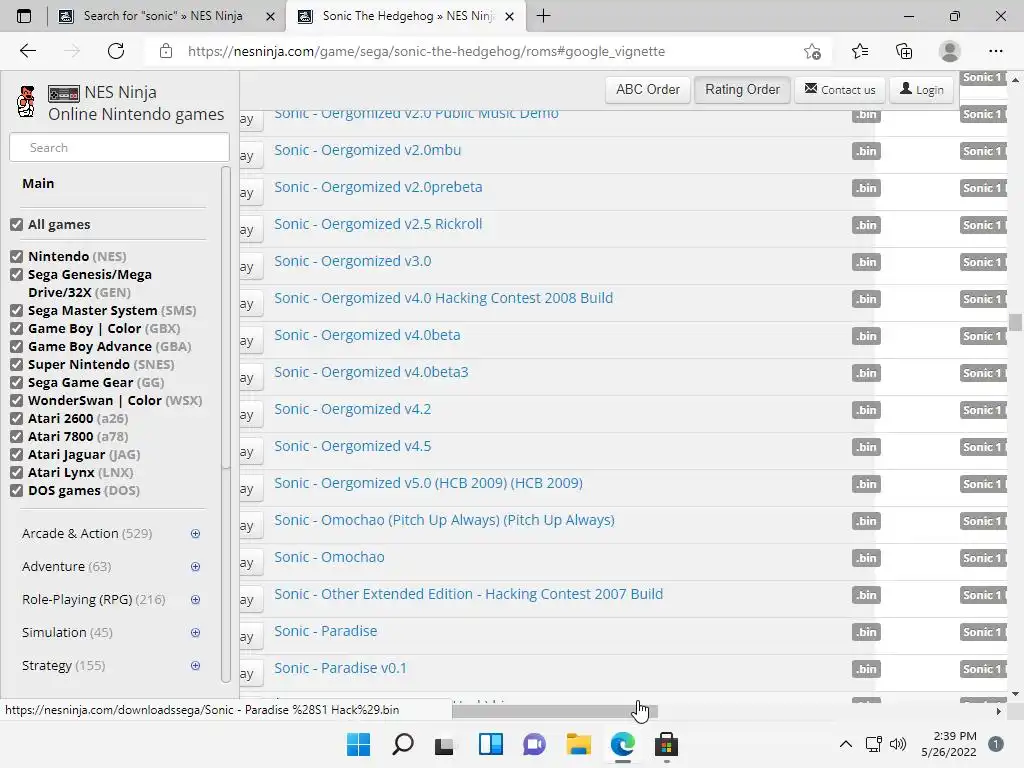Image resolution: width=1024 pixels, height=768 pixels.
Task: Toggle Nintendo (NES) checkbox
Action: [x=17, y=257]
